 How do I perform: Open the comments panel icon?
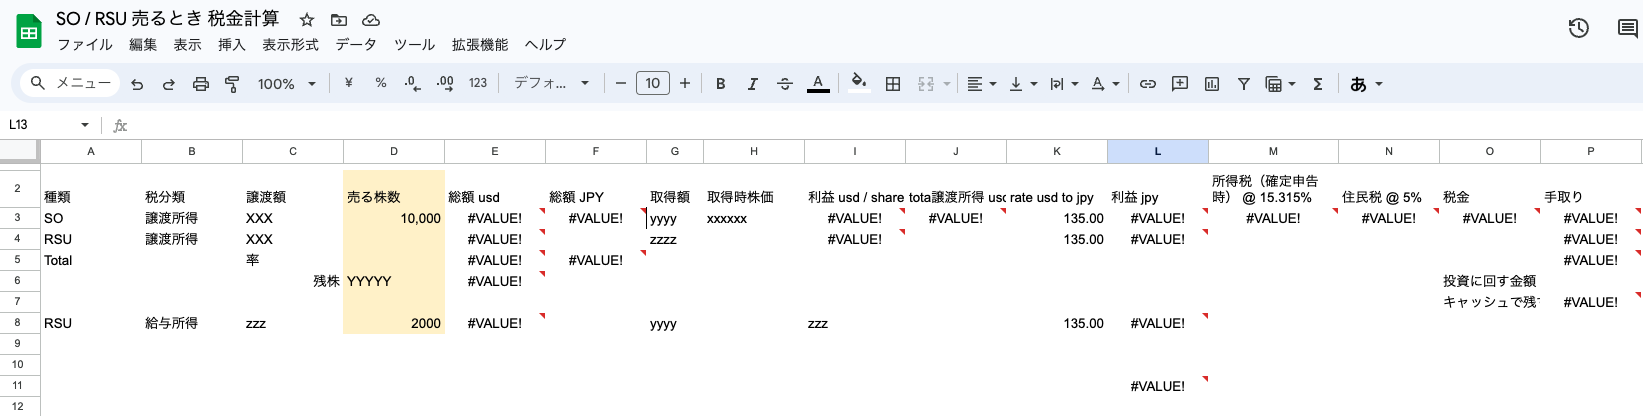pos(1628,28)
